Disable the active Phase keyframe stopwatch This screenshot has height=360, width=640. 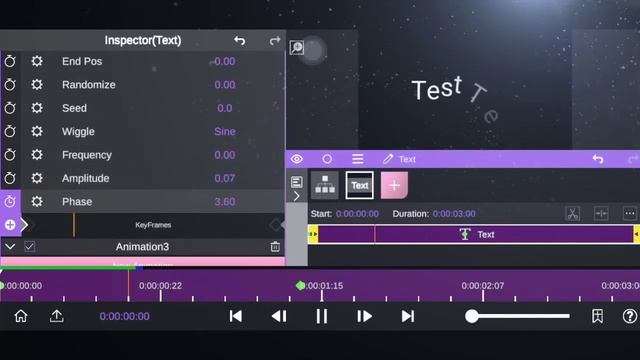point(10,201)
